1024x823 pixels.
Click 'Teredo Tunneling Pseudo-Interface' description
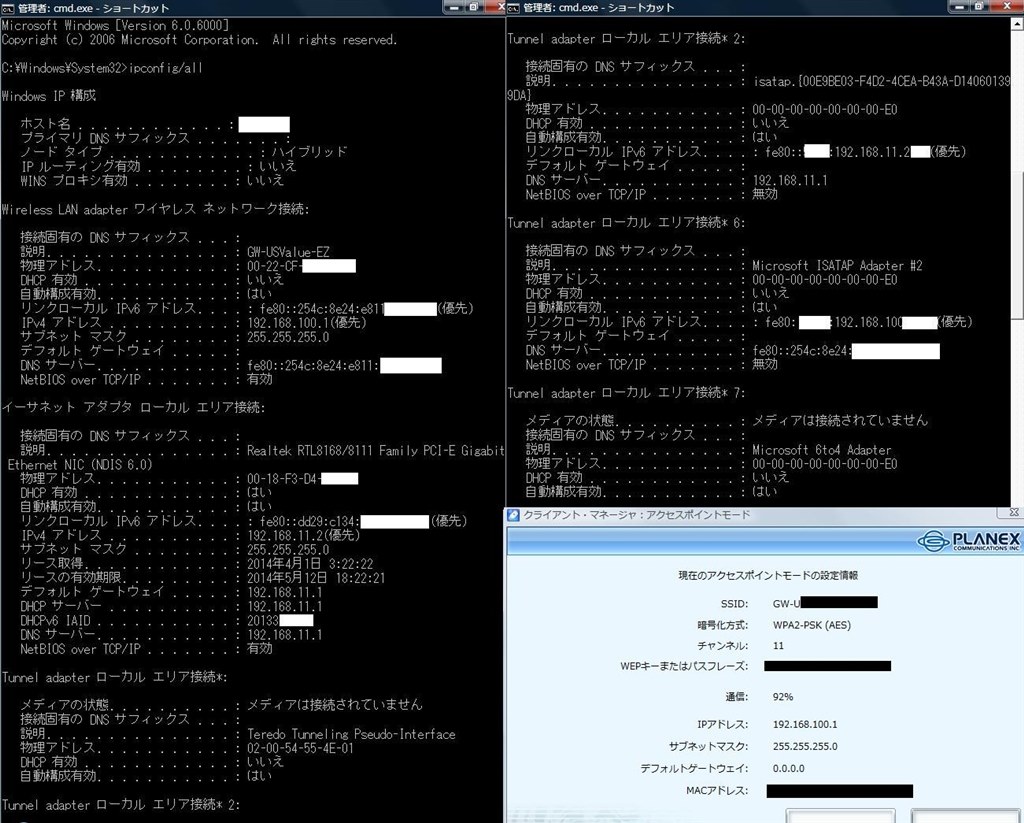(x=351, y=734)
